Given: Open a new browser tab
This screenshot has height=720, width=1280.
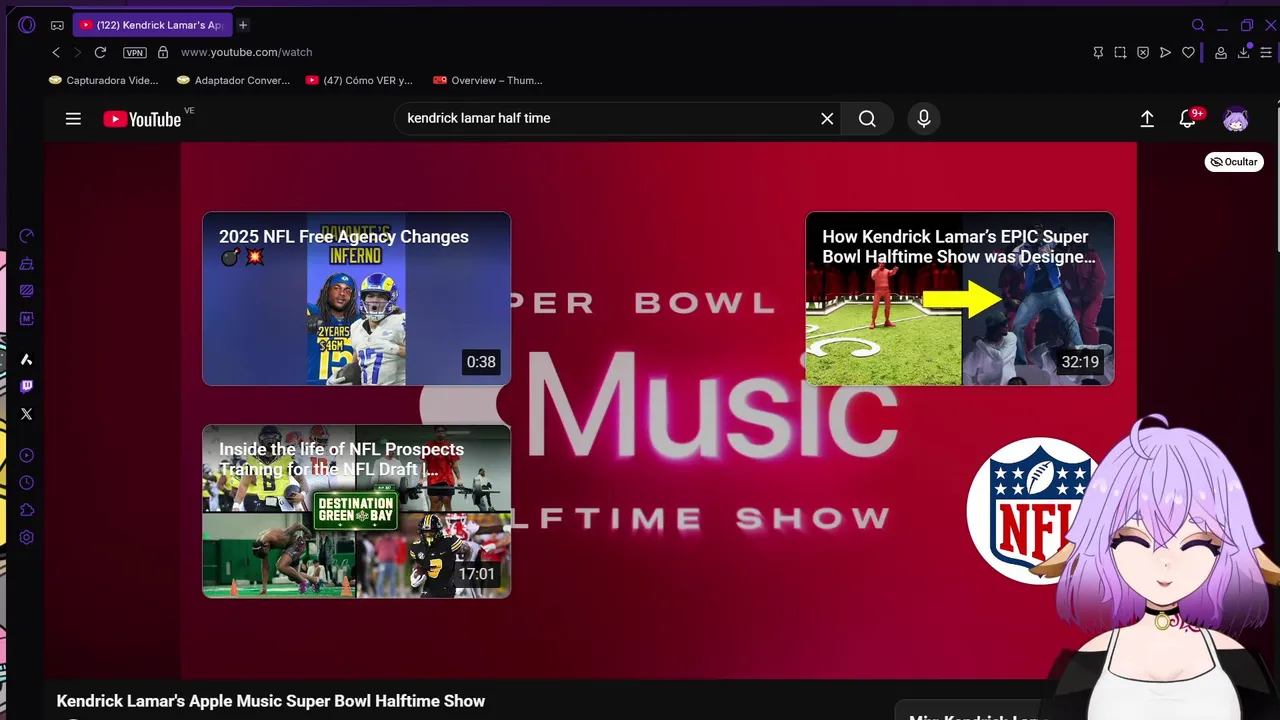Looking at the screenshot, I should pos(243,25).
